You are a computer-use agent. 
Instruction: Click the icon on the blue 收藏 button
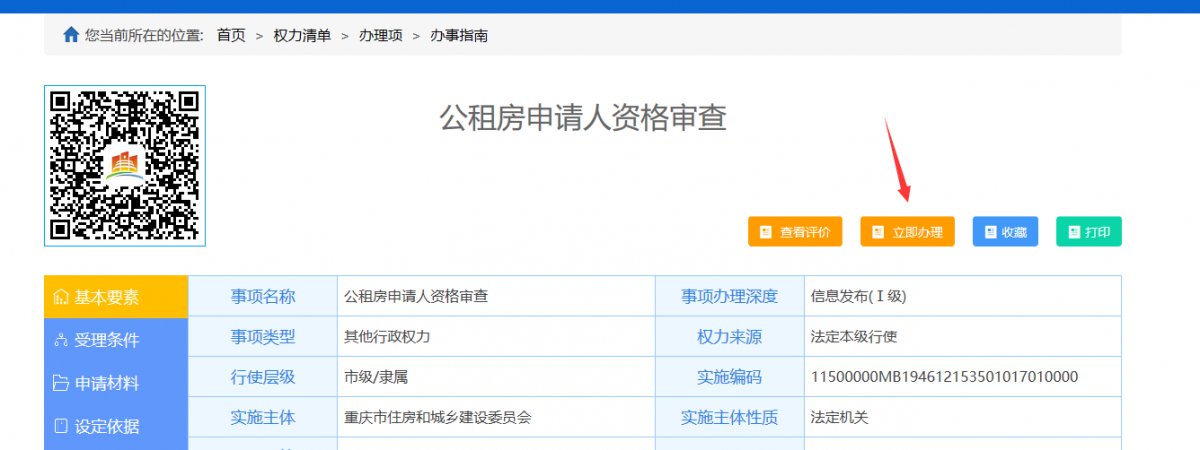point(990,232)
